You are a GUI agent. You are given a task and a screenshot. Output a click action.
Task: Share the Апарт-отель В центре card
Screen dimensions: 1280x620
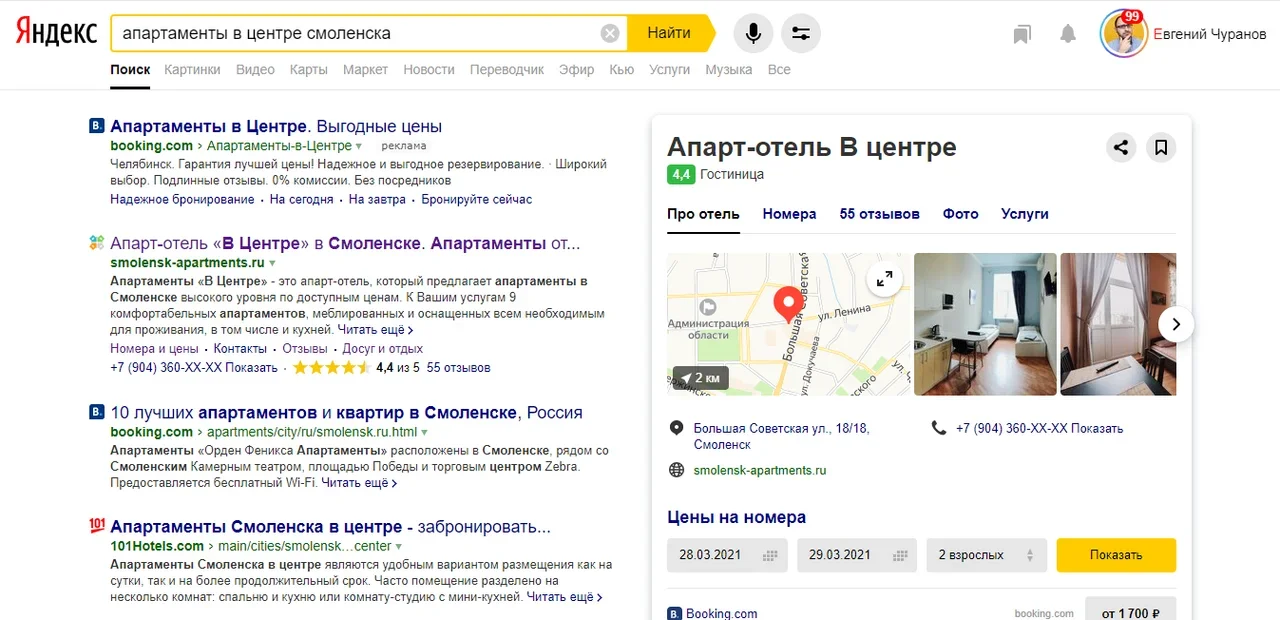tap(1121, 147)
